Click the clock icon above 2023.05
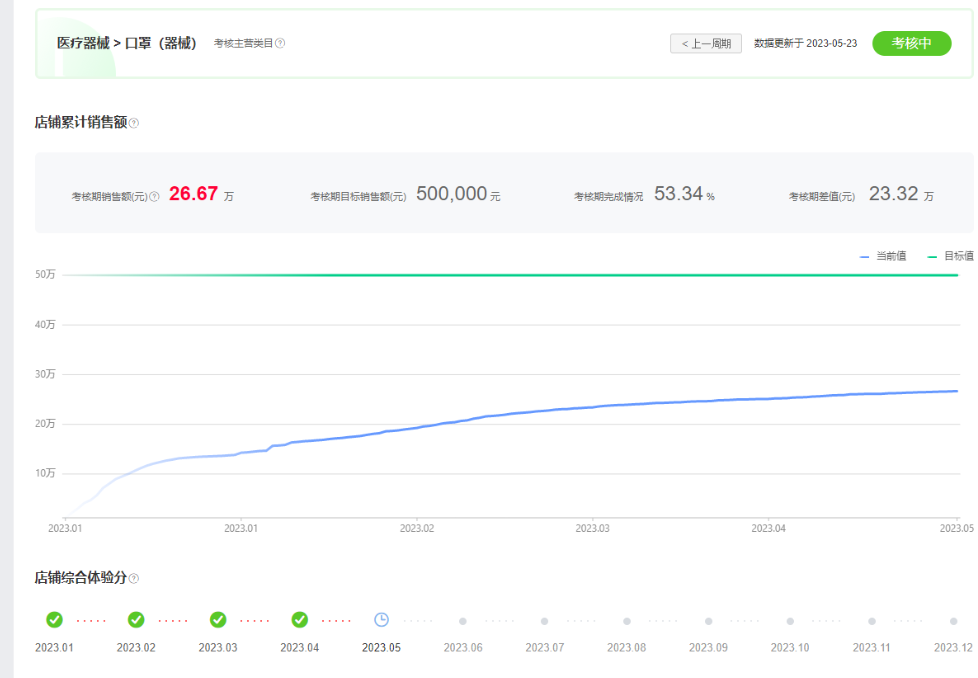 381,619
